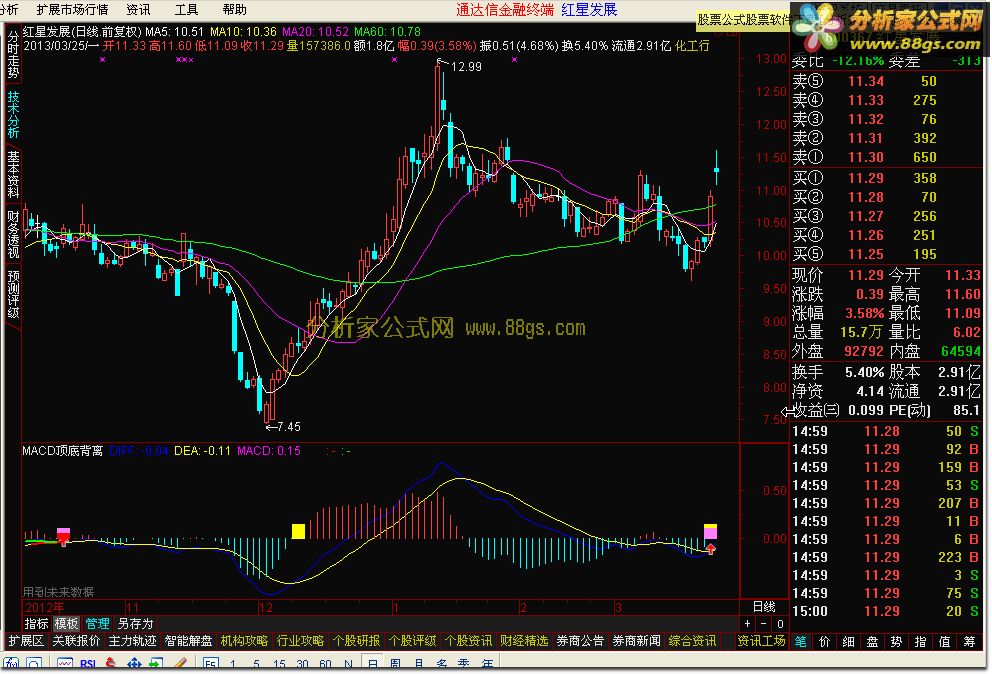
Task: Open the 工具 menu
Action: coord(186,9)
